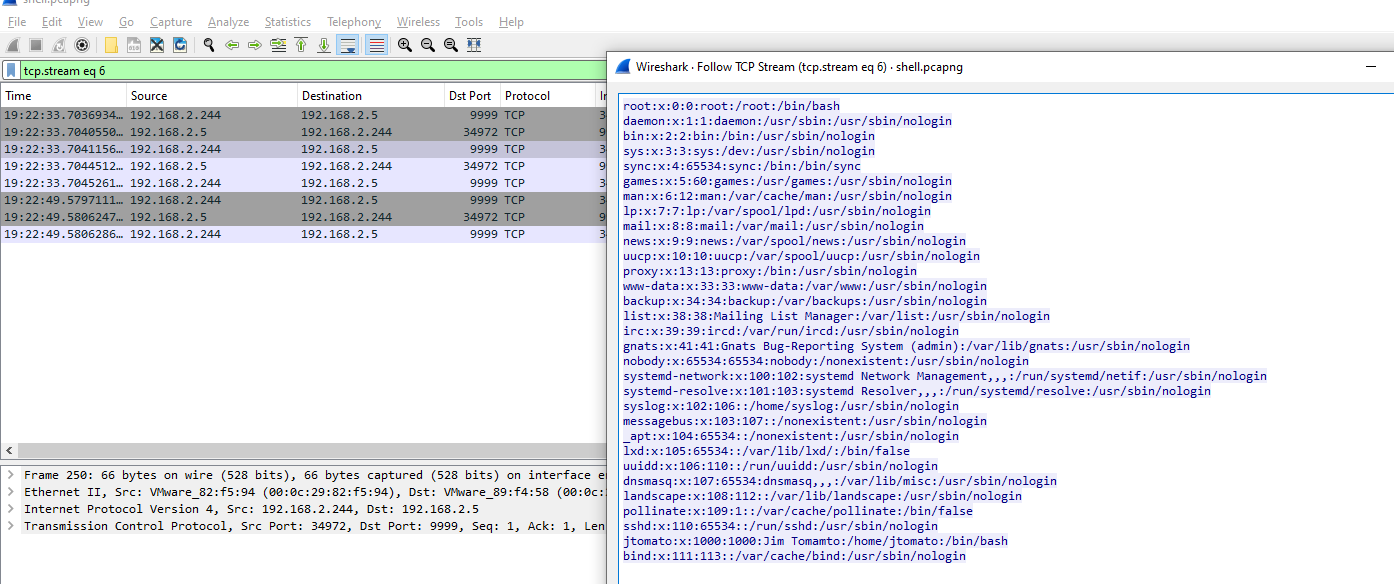Viewport: 1394px width, 584px height.
Task: Zoom in on packet list text
Action: click(405, 45)
